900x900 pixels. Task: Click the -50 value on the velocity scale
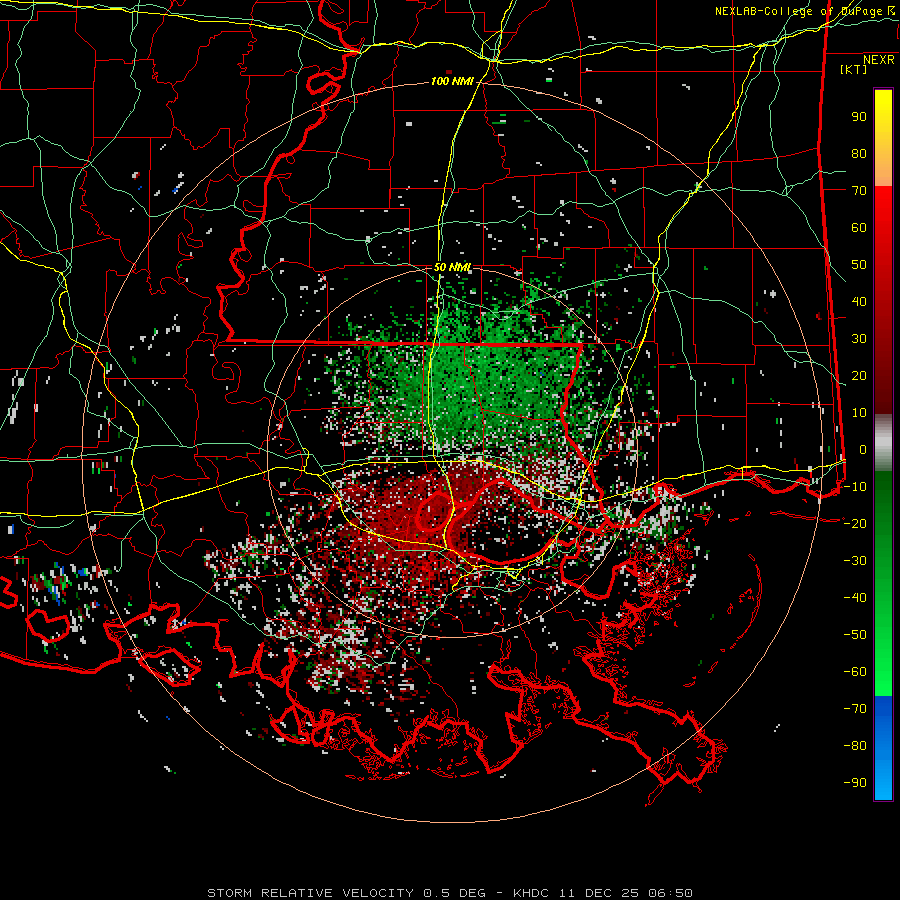[x=855, y=635]
